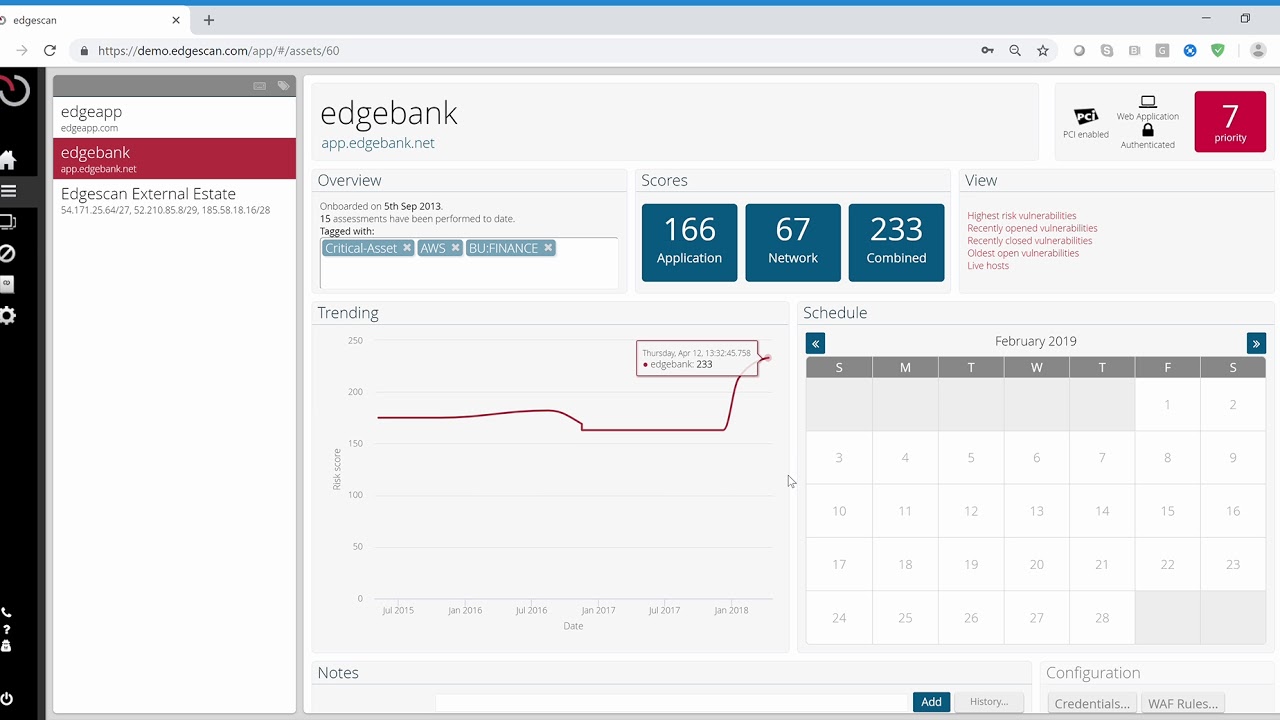View Oldest open vulnerabilities
Image resolution: width=1280 pixels, height=720 pixels.
tap(1023, 253)
